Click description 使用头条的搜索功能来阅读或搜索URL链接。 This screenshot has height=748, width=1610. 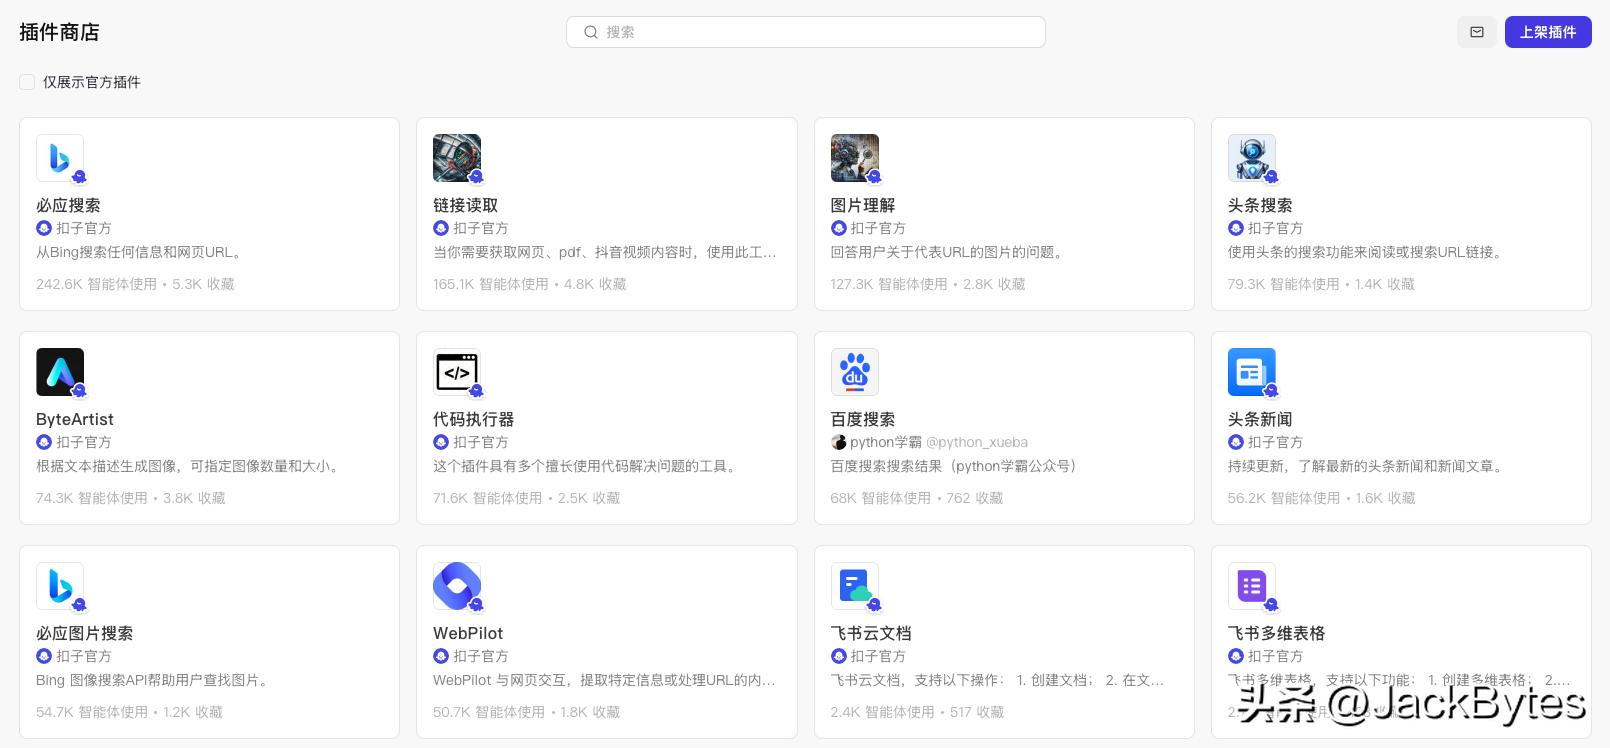pos(1367,252)
